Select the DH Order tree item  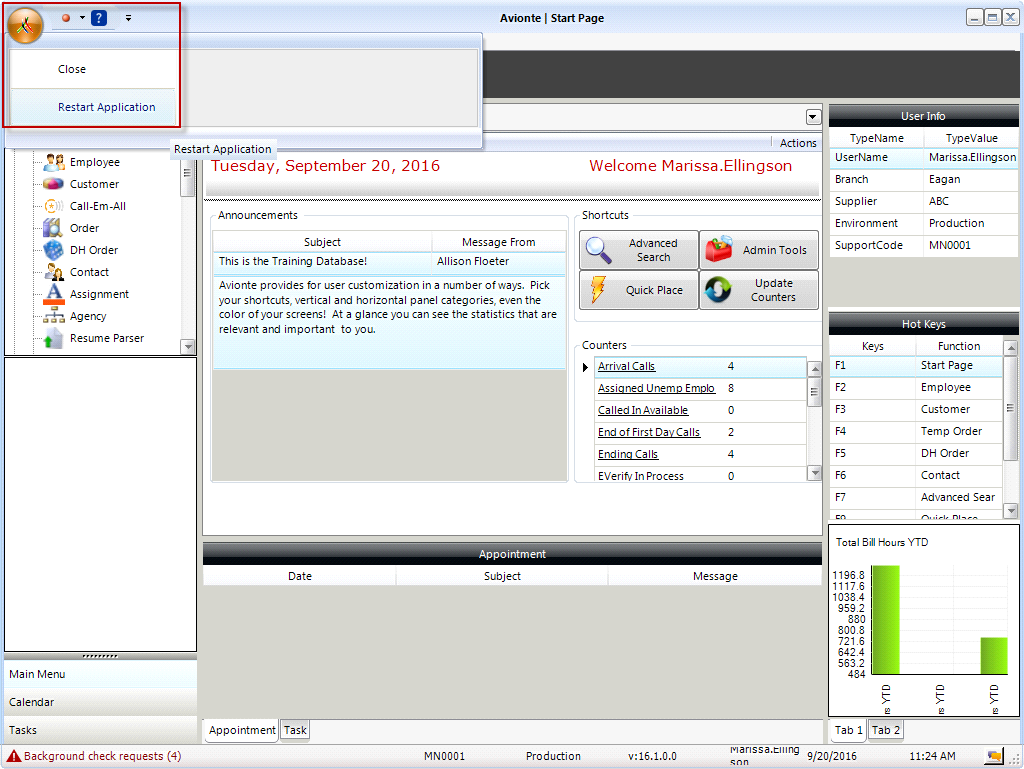[x=93, y=250]
